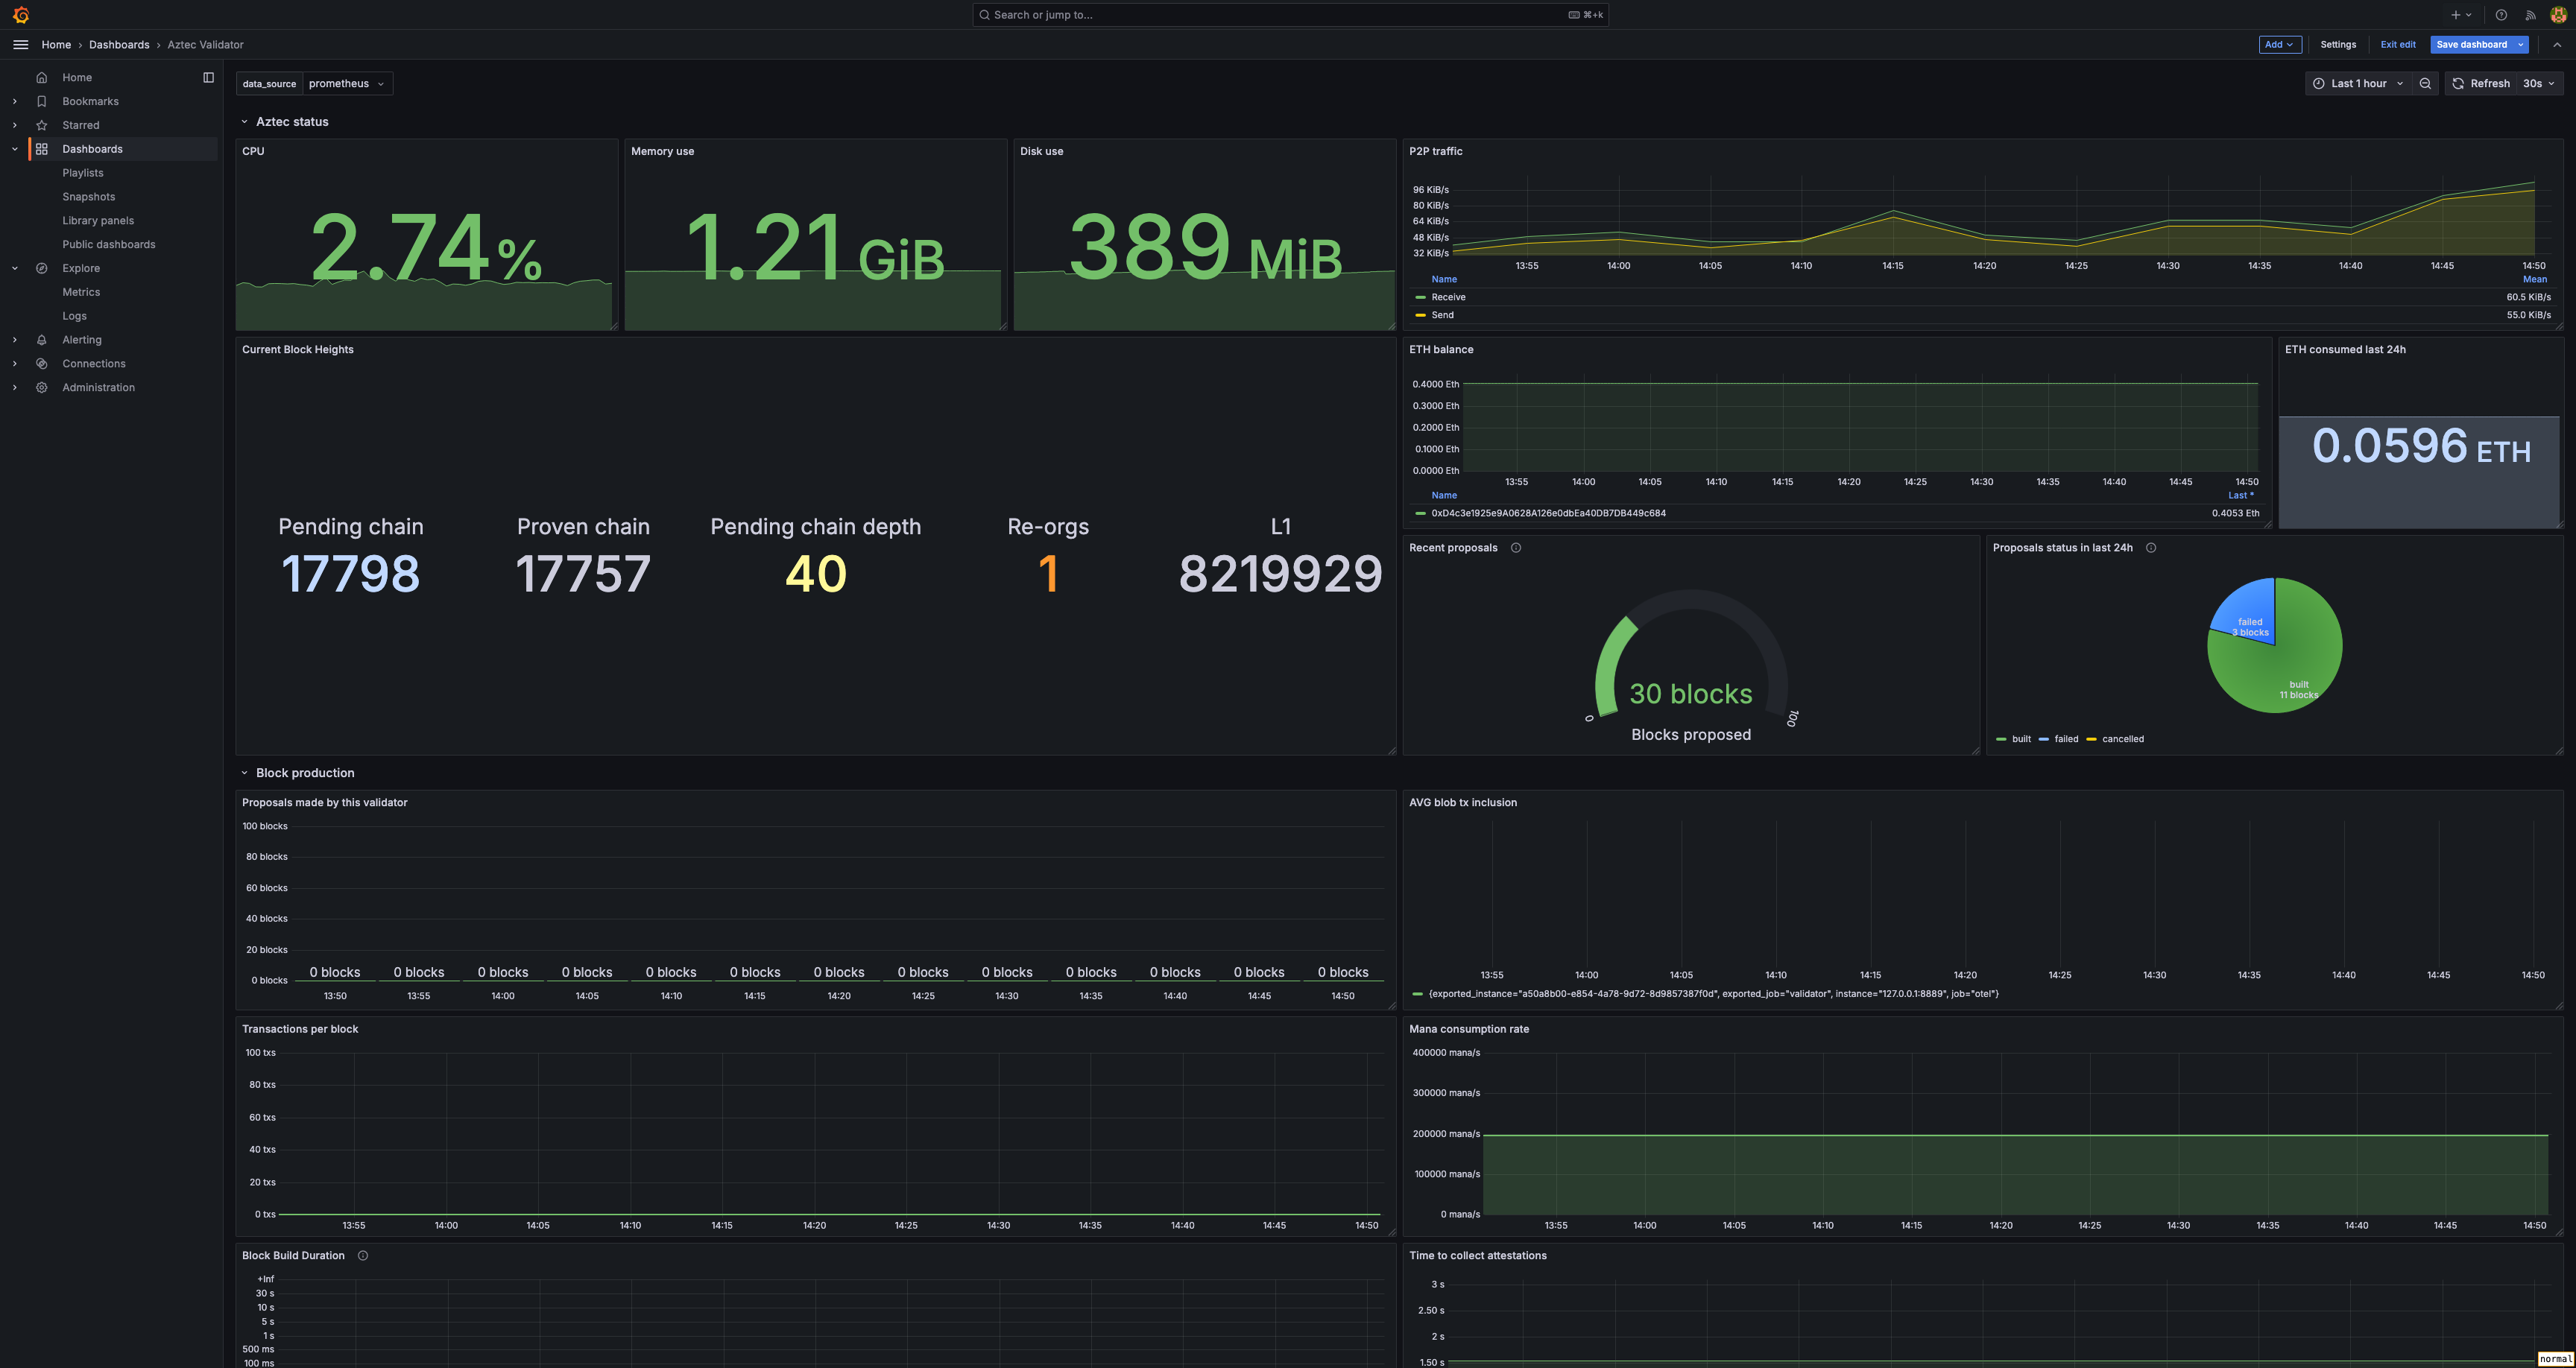Select Library panels in sidebar menu
Screen dimensions: 2576x1368
point(98,221)
